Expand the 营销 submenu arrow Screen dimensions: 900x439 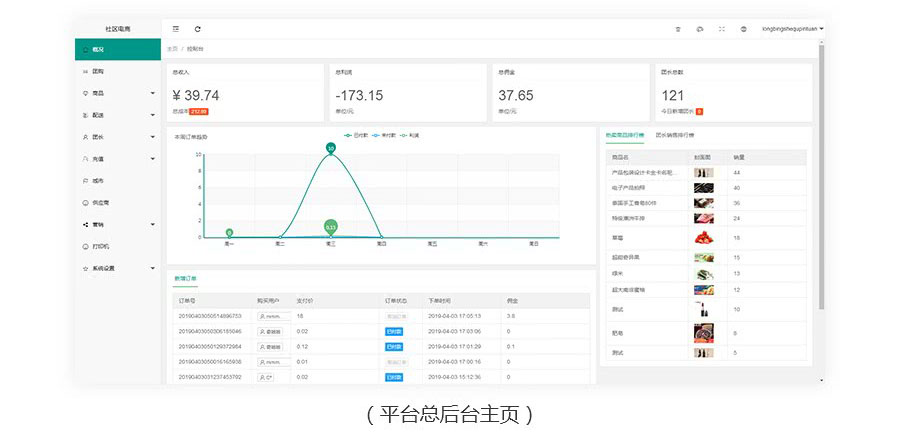pyautogui.click(x=153, y=224)
